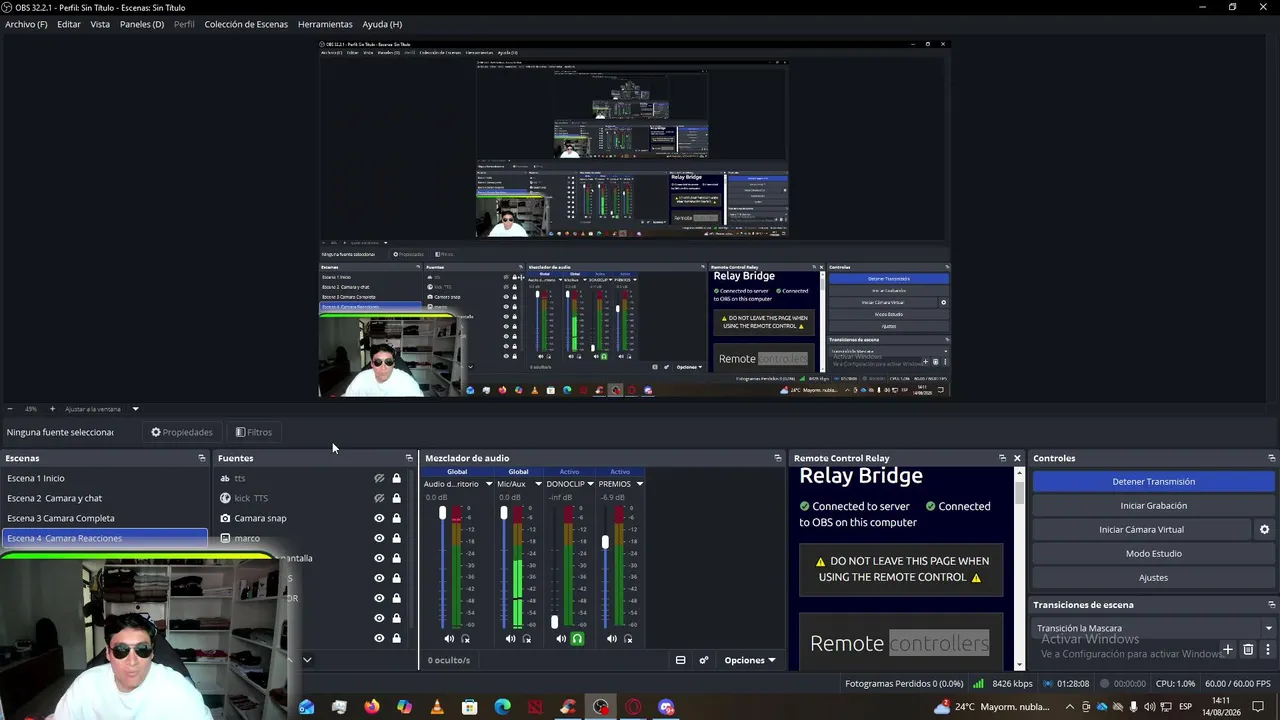
Task: Hide the Camara snap source
Action: (379, 518)
